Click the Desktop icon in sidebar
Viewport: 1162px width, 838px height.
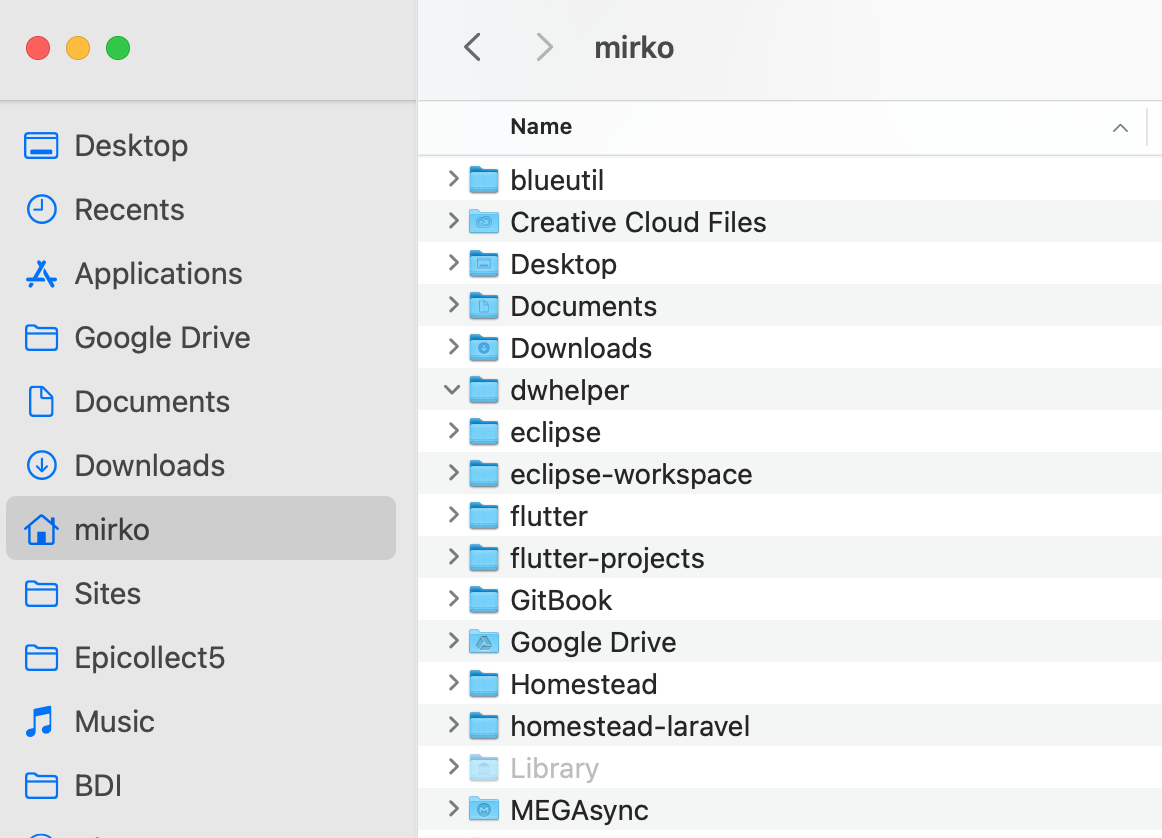[41, 146]
